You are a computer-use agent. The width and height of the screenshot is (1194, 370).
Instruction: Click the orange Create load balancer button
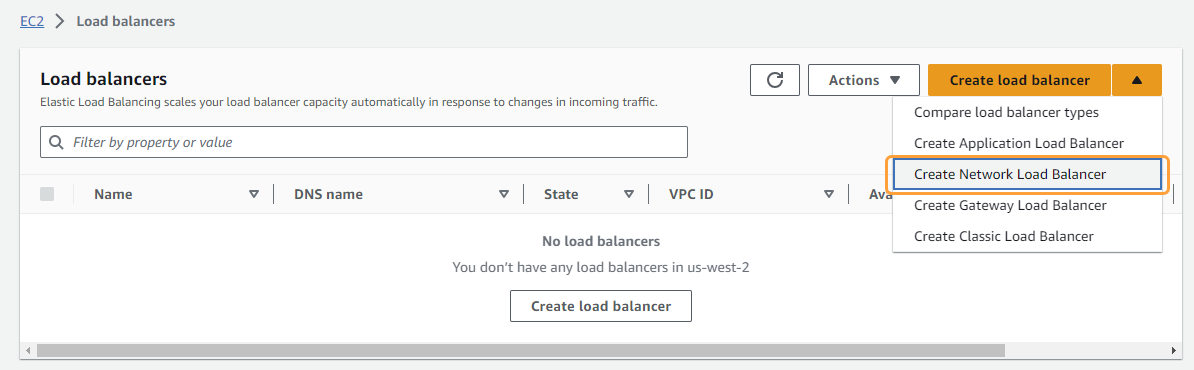(x=1019, y=80)
